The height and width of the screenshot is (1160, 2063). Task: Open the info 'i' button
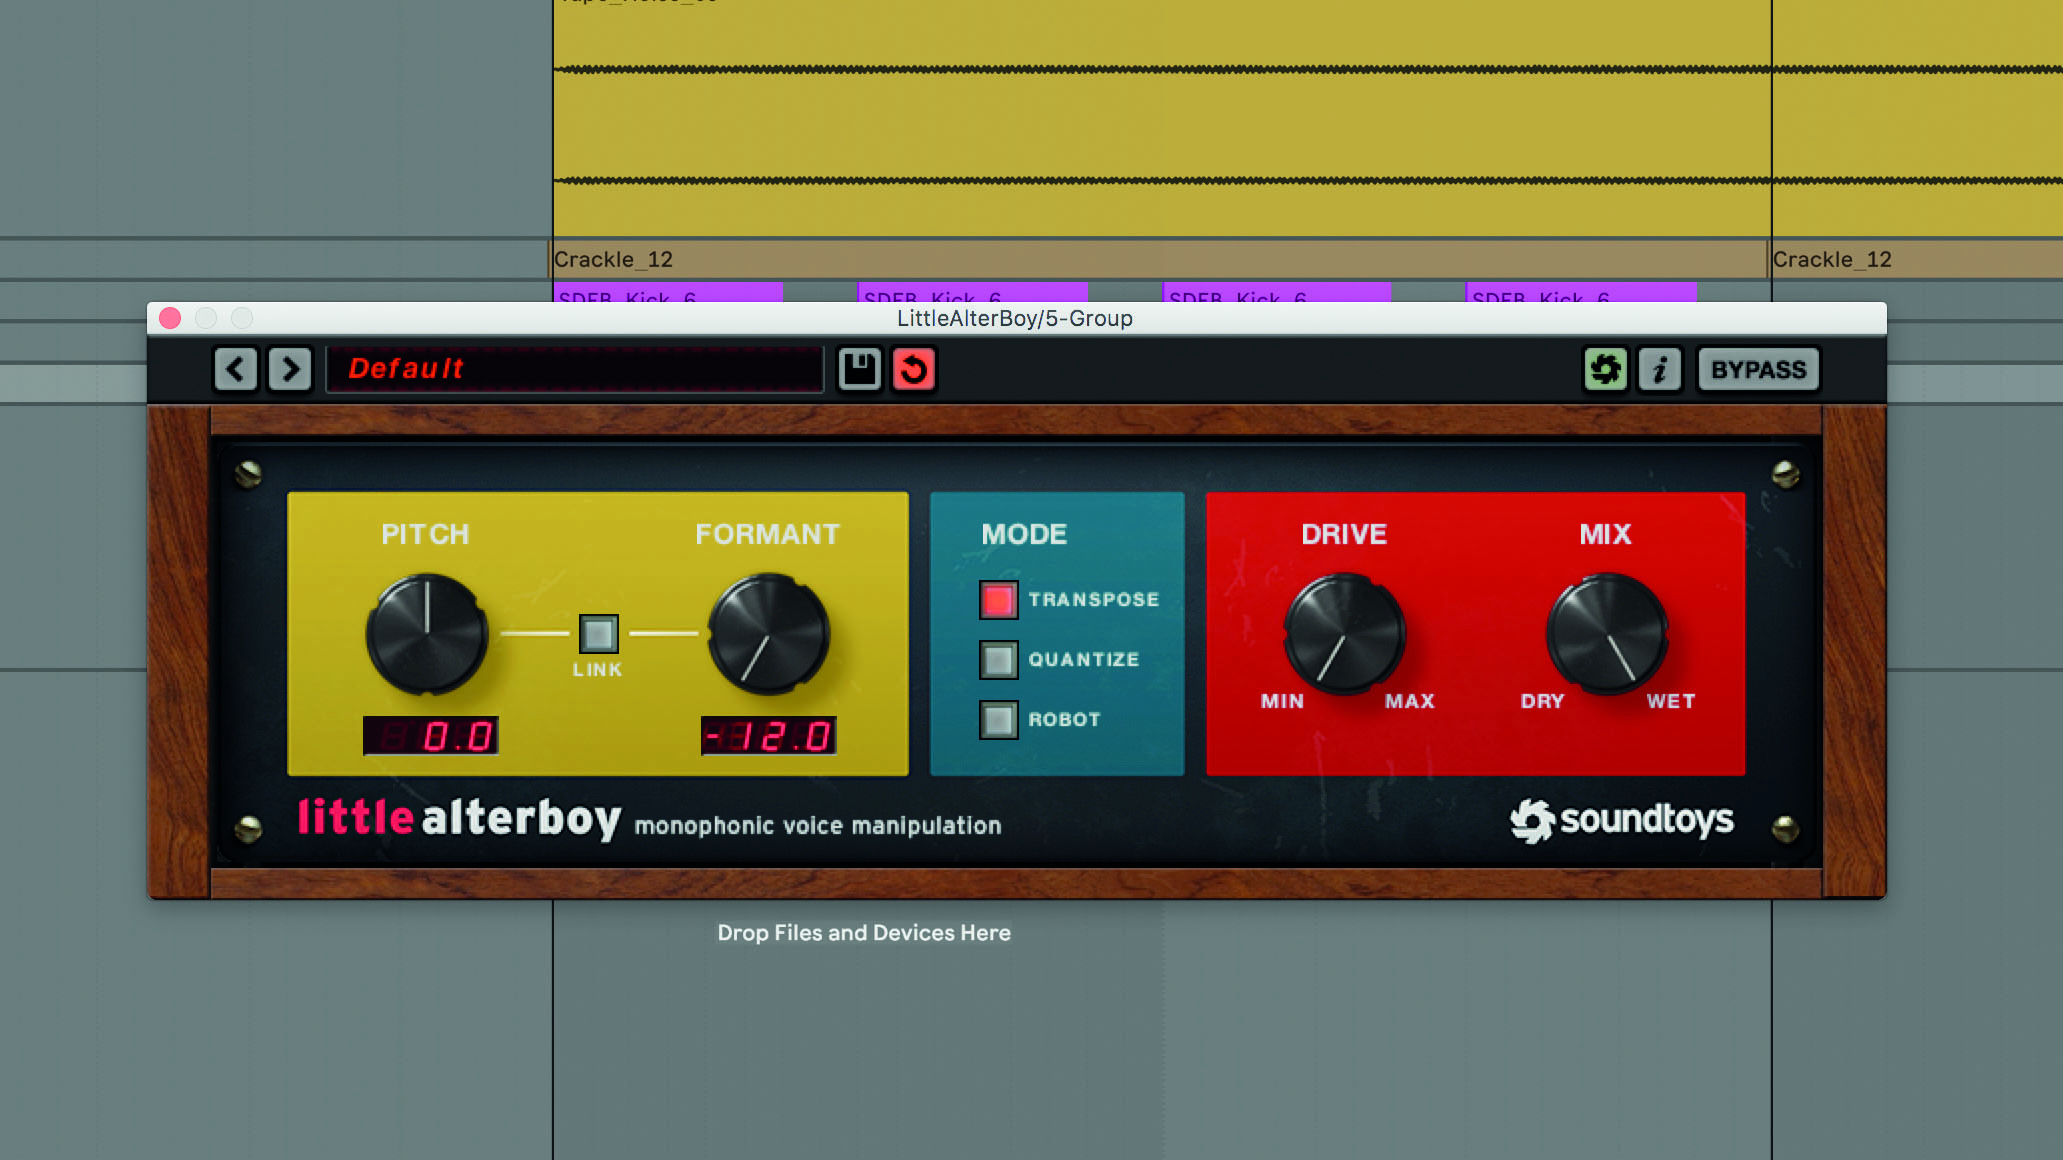pos(1660,369)
